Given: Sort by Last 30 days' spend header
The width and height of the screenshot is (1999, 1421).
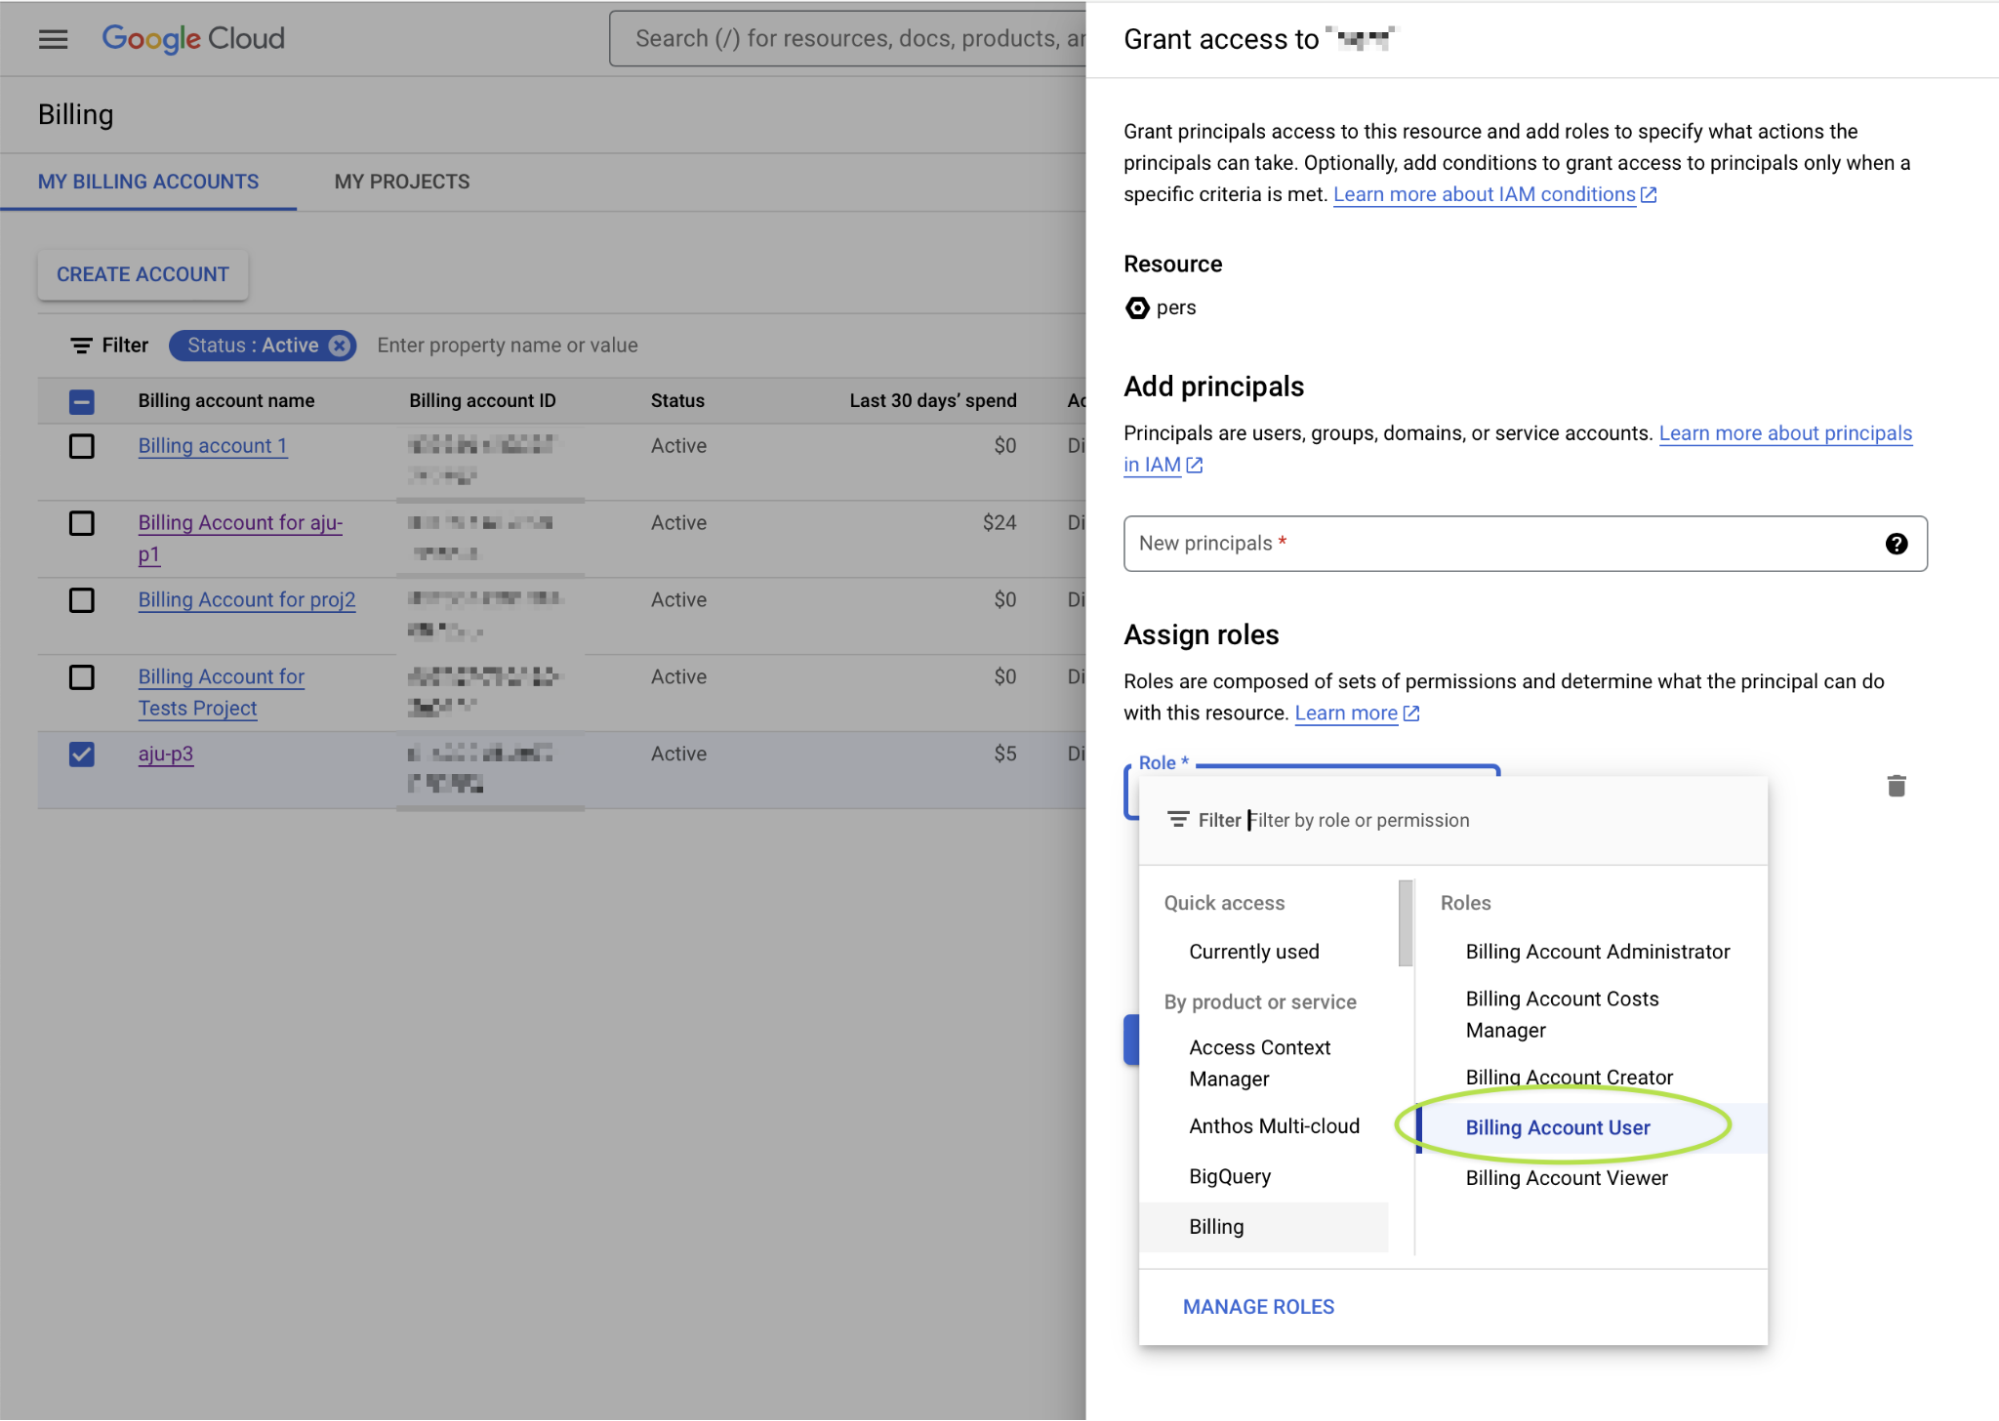Looking at the screenshot, I should coord(933,401).
